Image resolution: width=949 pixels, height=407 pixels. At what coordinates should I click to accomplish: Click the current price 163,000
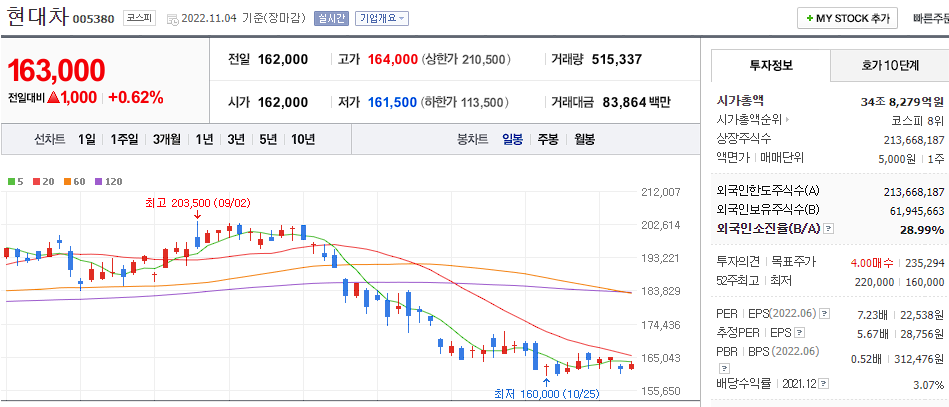(x=56, y=71)
